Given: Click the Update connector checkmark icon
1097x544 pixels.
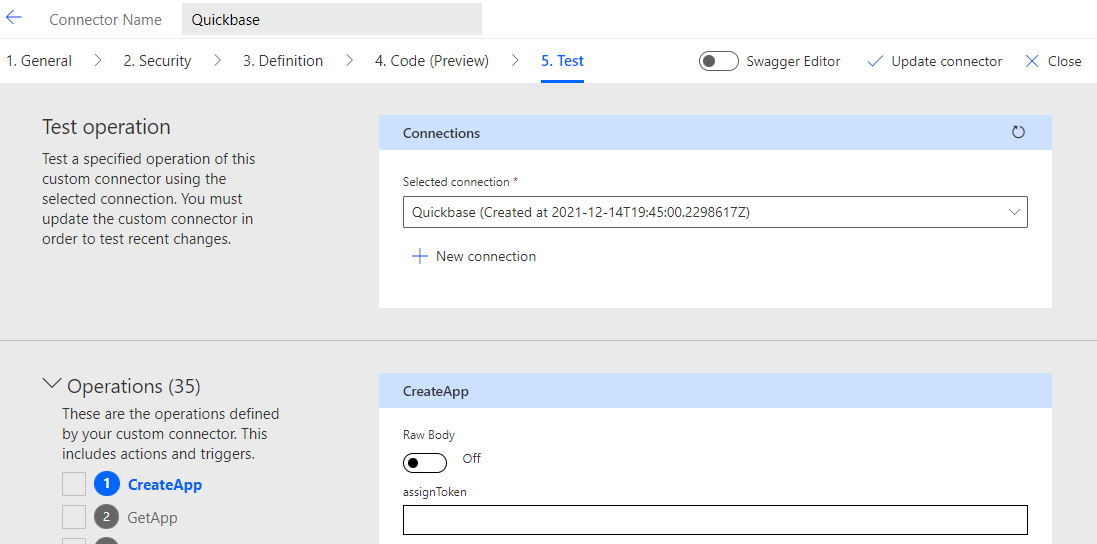Looking at the screenshot, I should coord(875,61).
